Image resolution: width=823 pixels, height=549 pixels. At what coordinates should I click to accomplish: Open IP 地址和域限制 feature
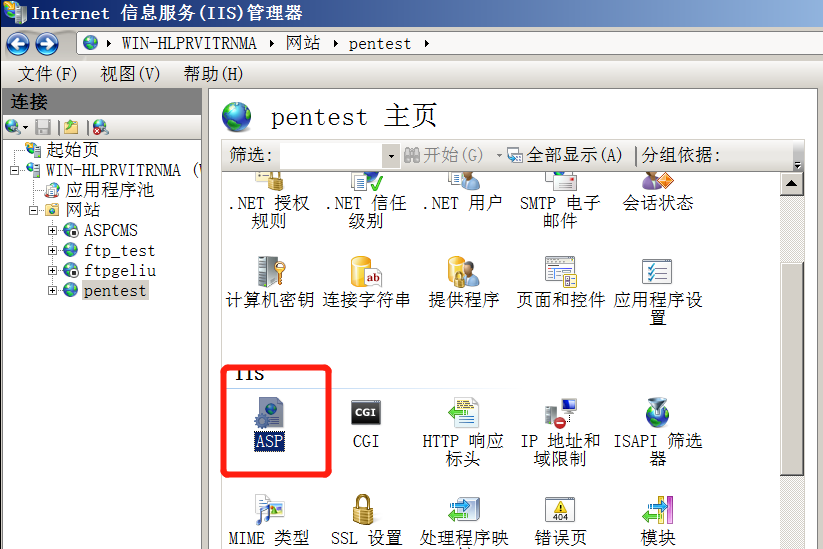[x=560, y=432]
